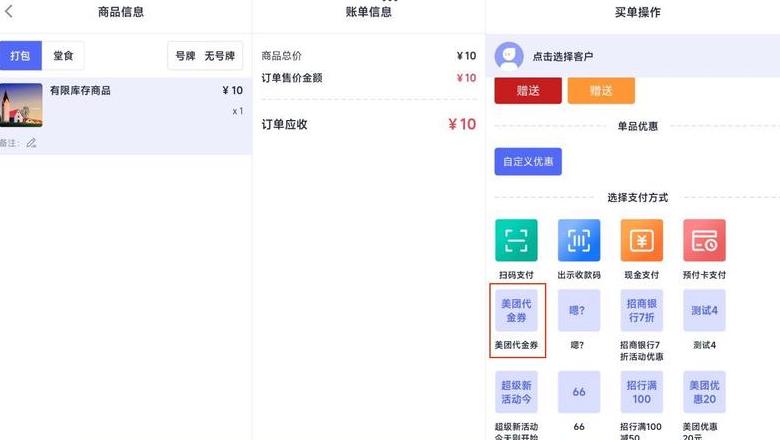Select the 招商银行7折 payment tile
This screenshot has height=440, width=780.
pyautogui.click(x=641, y=310)
